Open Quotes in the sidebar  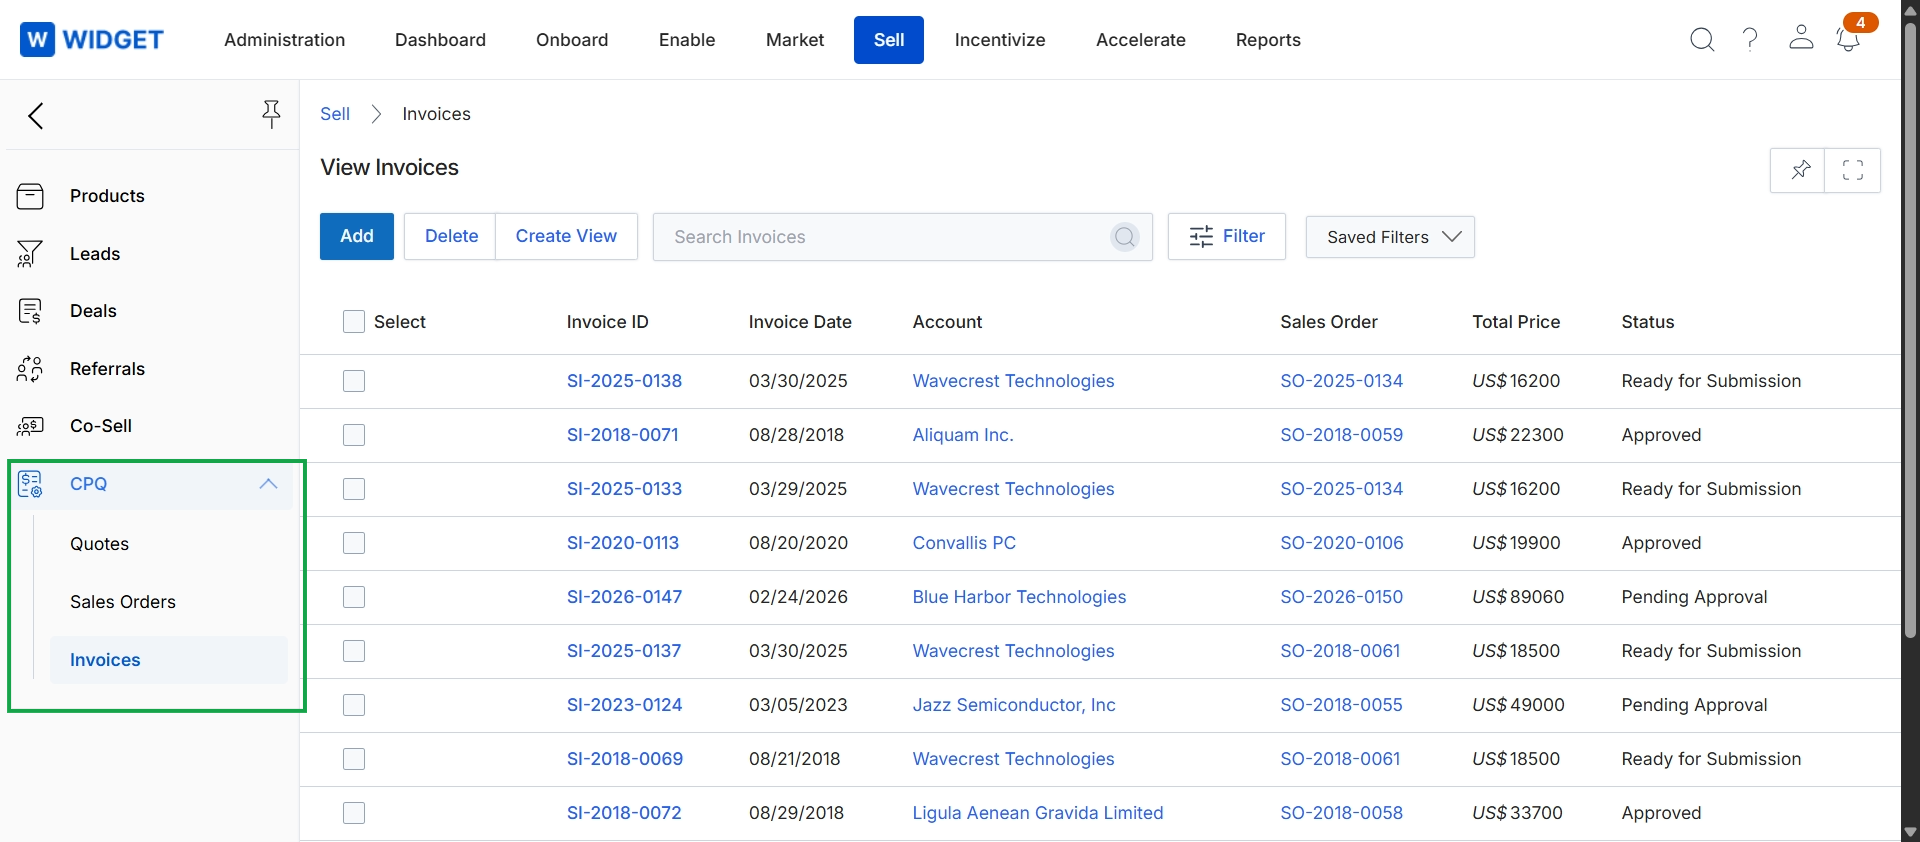coord(100,544)
